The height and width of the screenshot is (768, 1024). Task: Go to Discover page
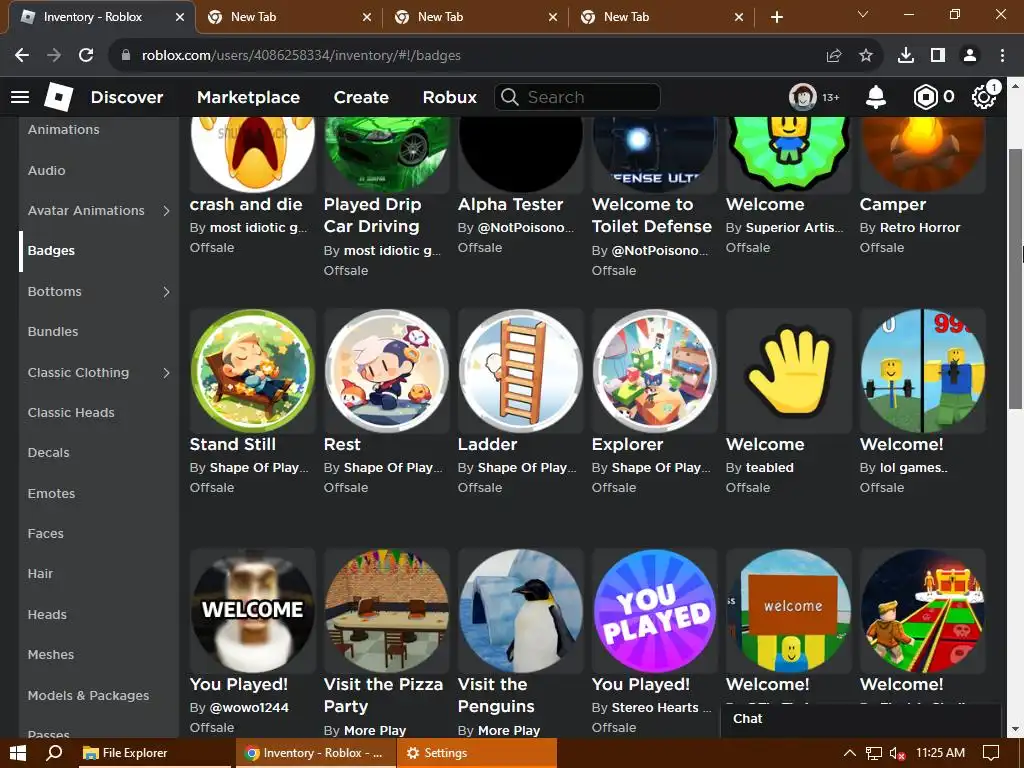(x=127, y=97)
